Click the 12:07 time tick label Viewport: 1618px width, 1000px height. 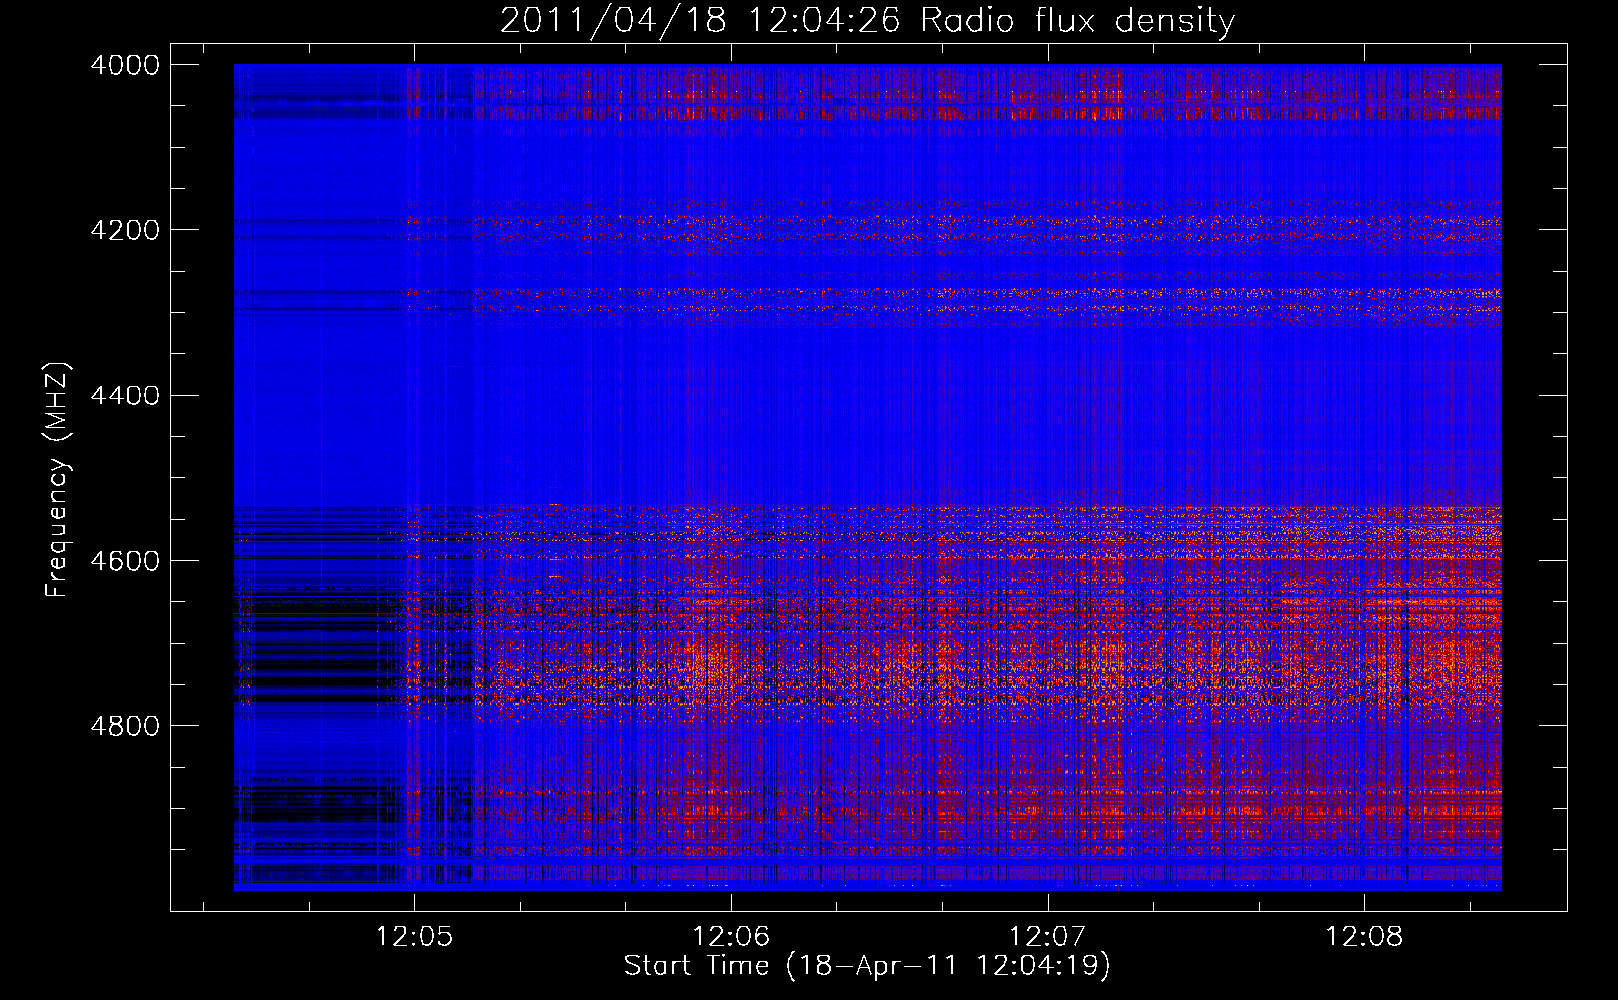point(1047,937)
